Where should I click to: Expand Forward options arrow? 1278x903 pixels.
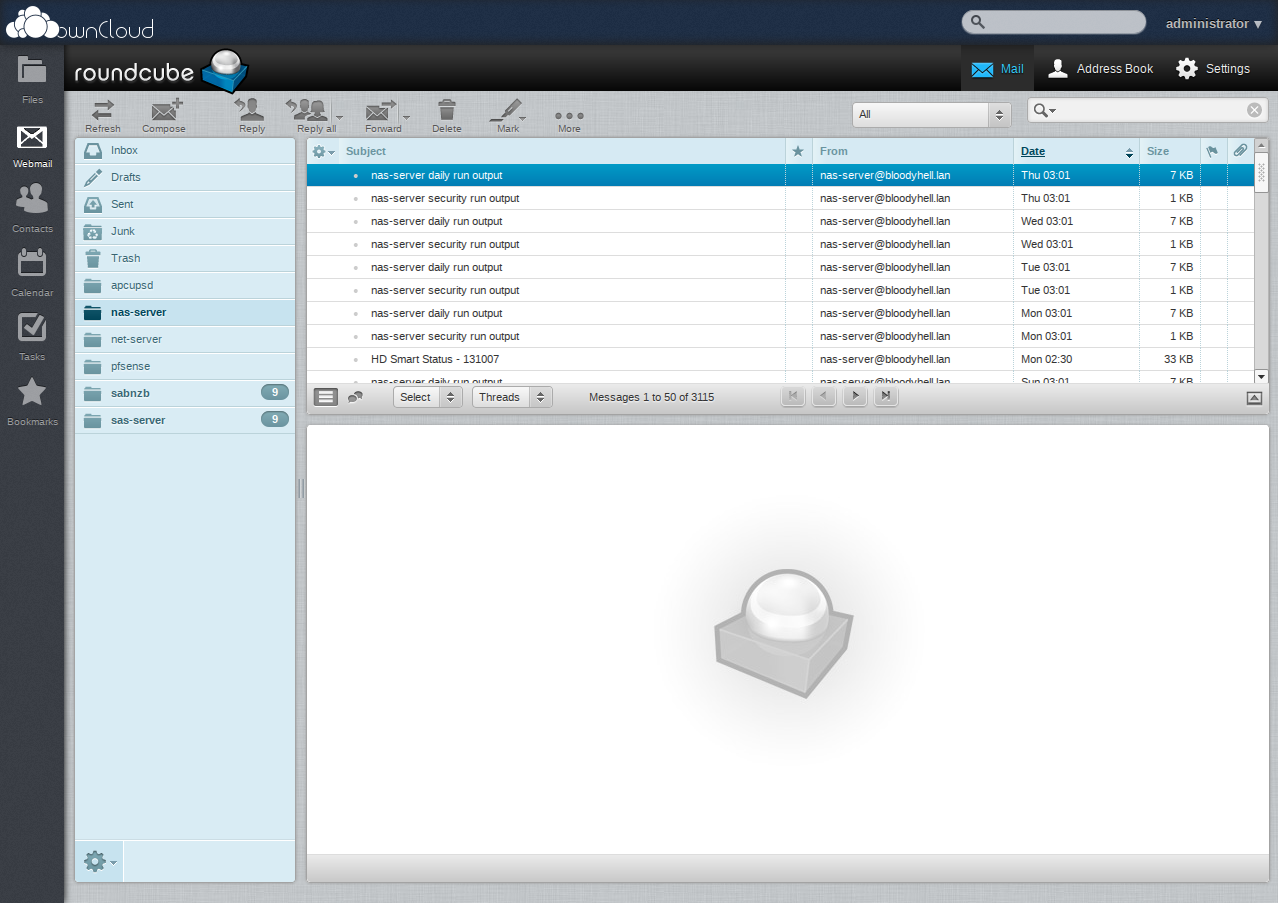406,118
